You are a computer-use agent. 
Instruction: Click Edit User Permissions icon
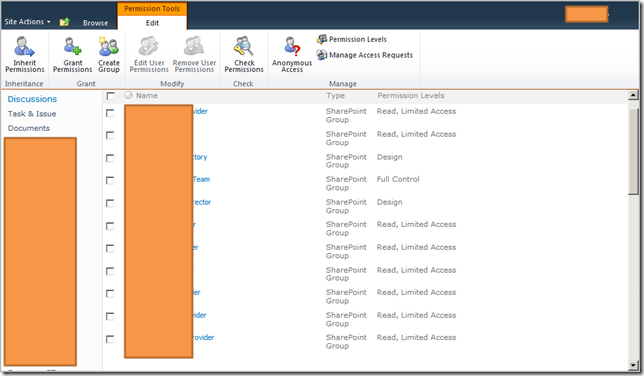coord(149,46)
